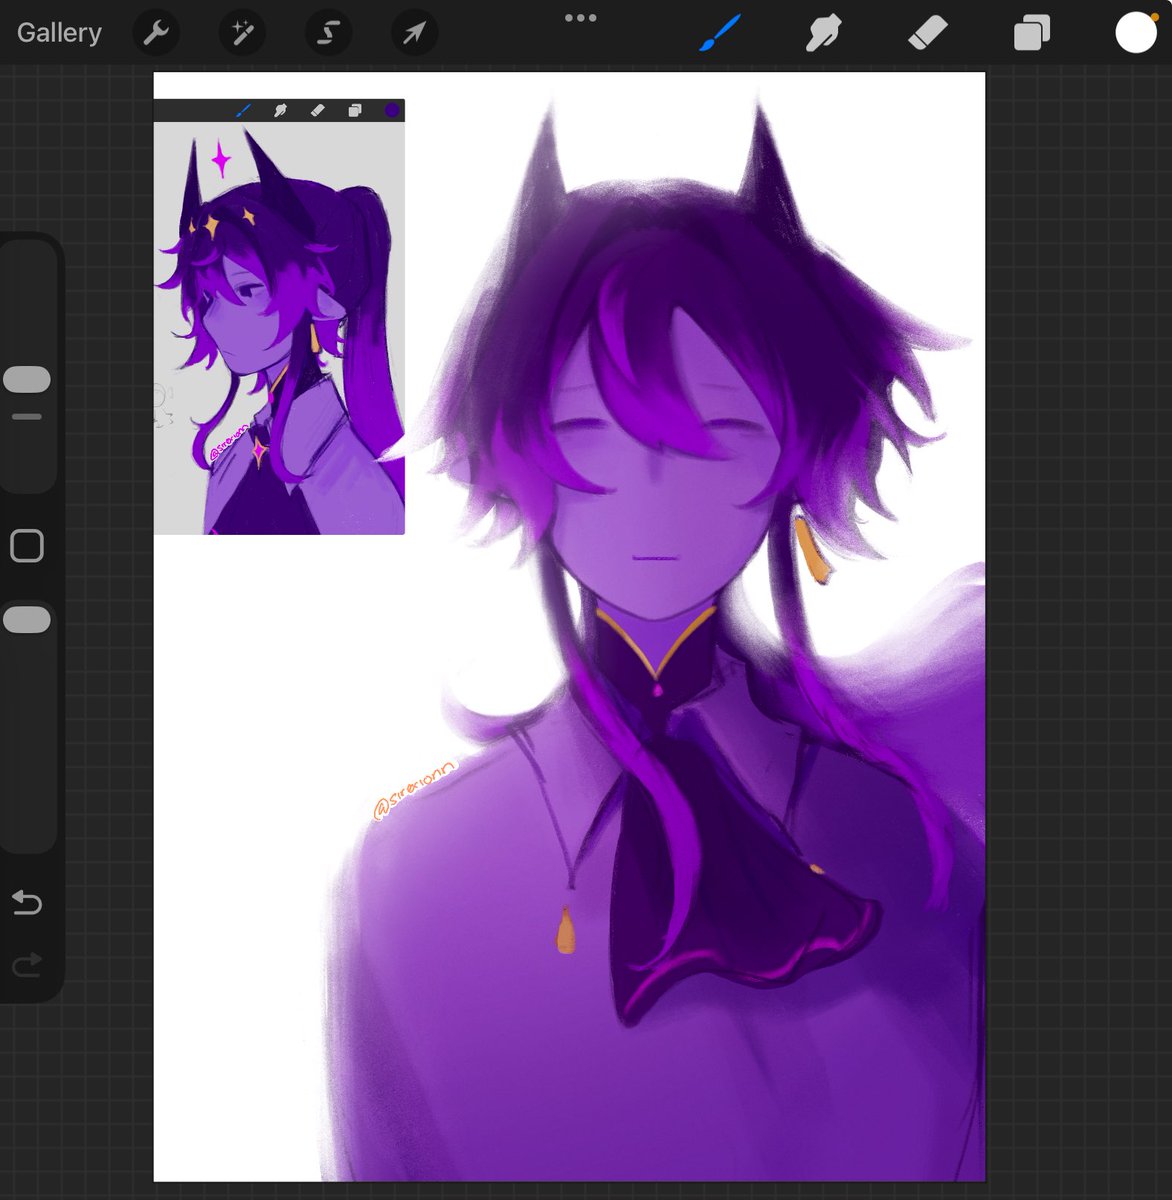Select the Eraser tool
The image size is (1172, 1200).
point(927,33)
